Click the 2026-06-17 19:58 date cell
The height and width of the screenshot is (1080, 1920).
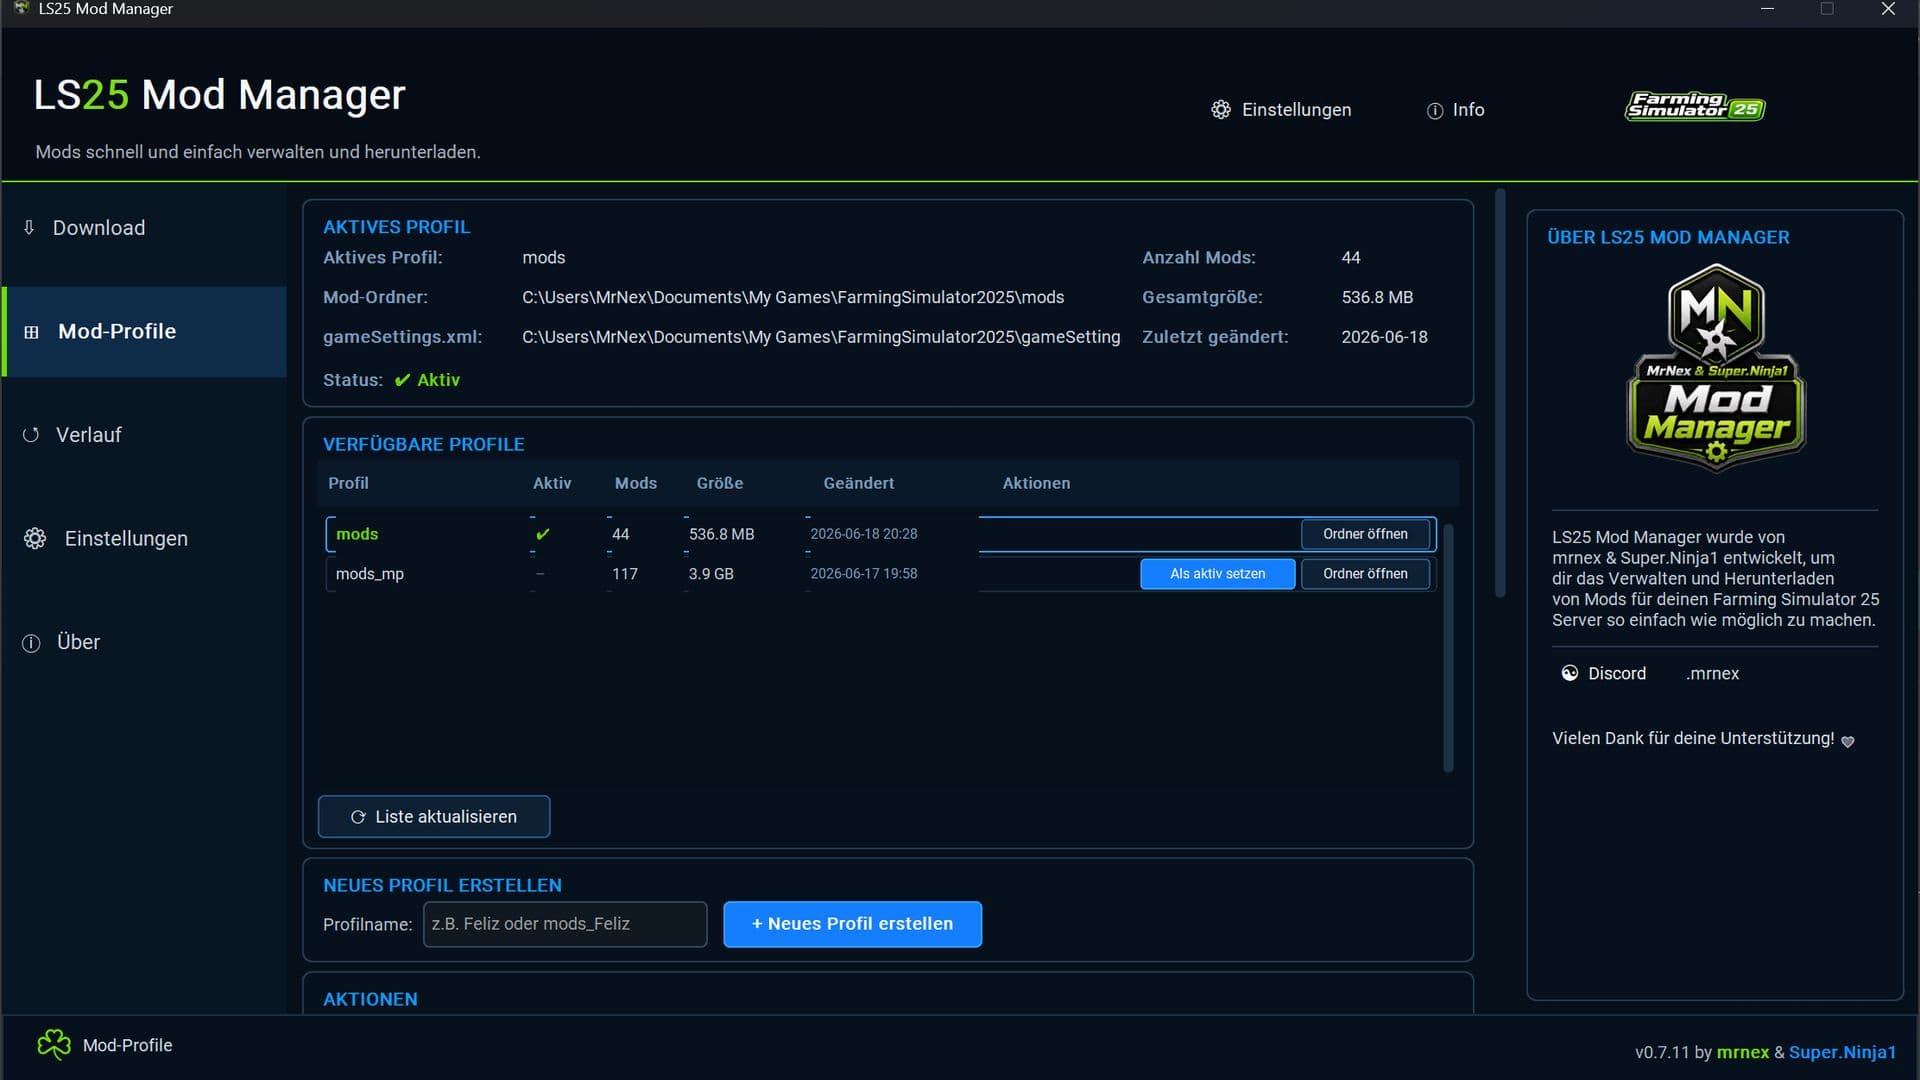[864, 574]
